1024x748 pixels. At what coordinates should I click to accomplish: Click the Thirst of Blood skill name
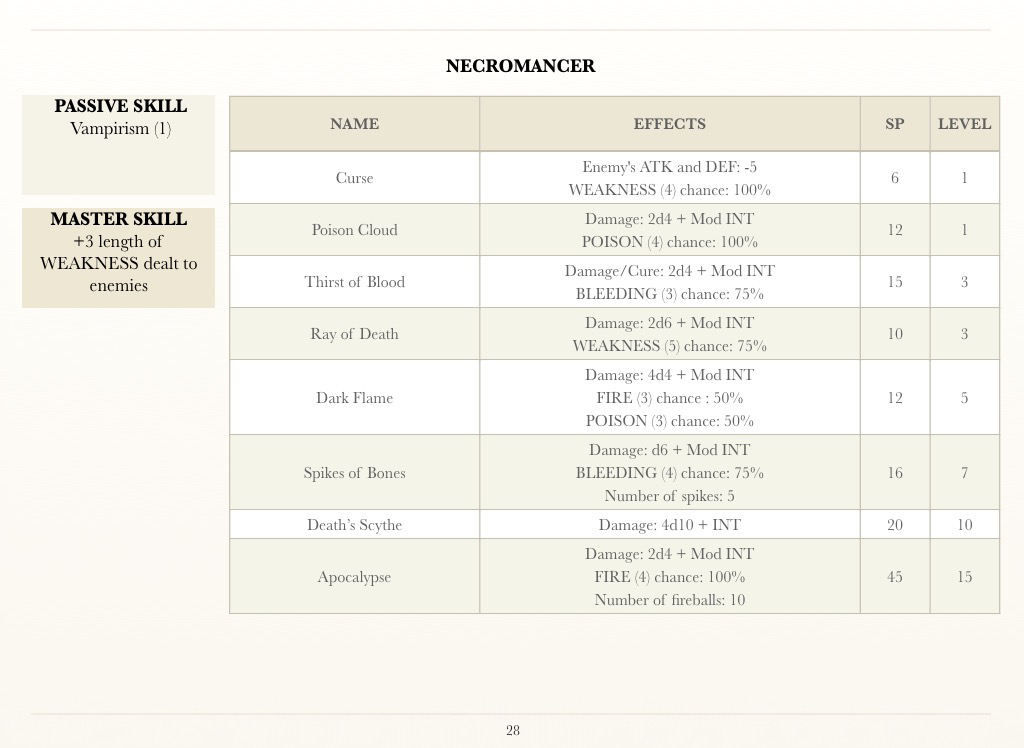[x=354, y=282]
